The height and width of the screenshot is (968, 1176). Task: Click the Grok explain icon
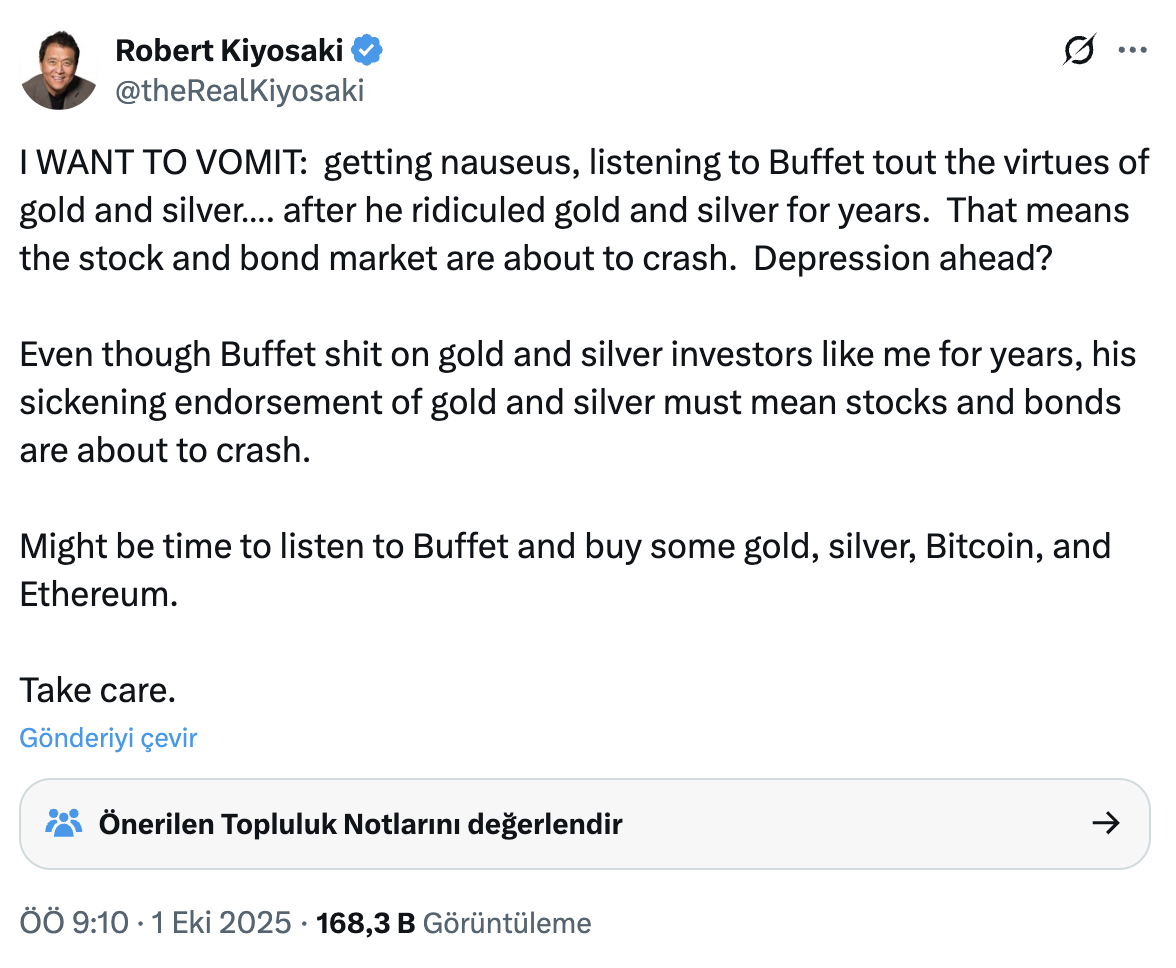click(x=1079, y=50)
